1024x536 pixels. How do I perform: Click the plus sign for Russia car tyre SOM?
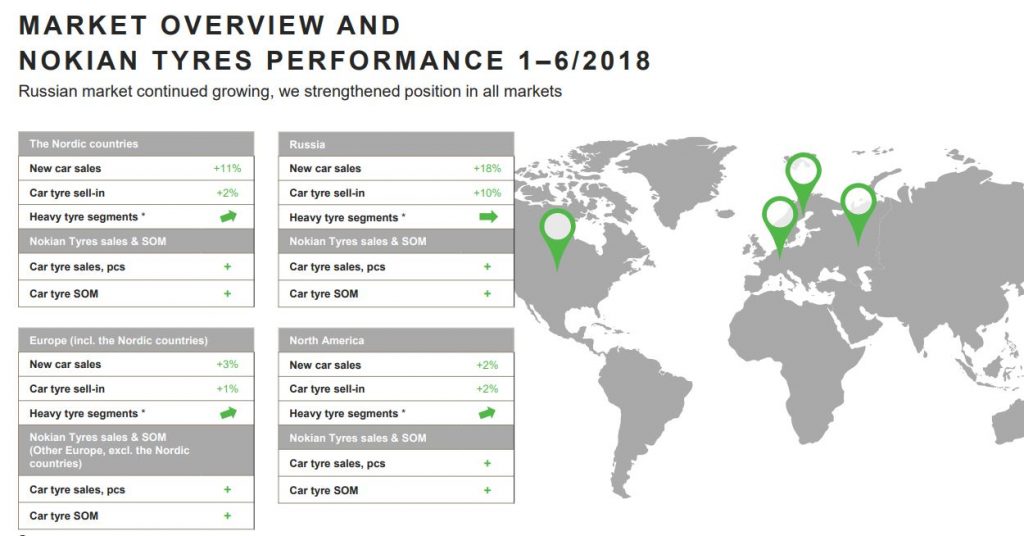487,294
